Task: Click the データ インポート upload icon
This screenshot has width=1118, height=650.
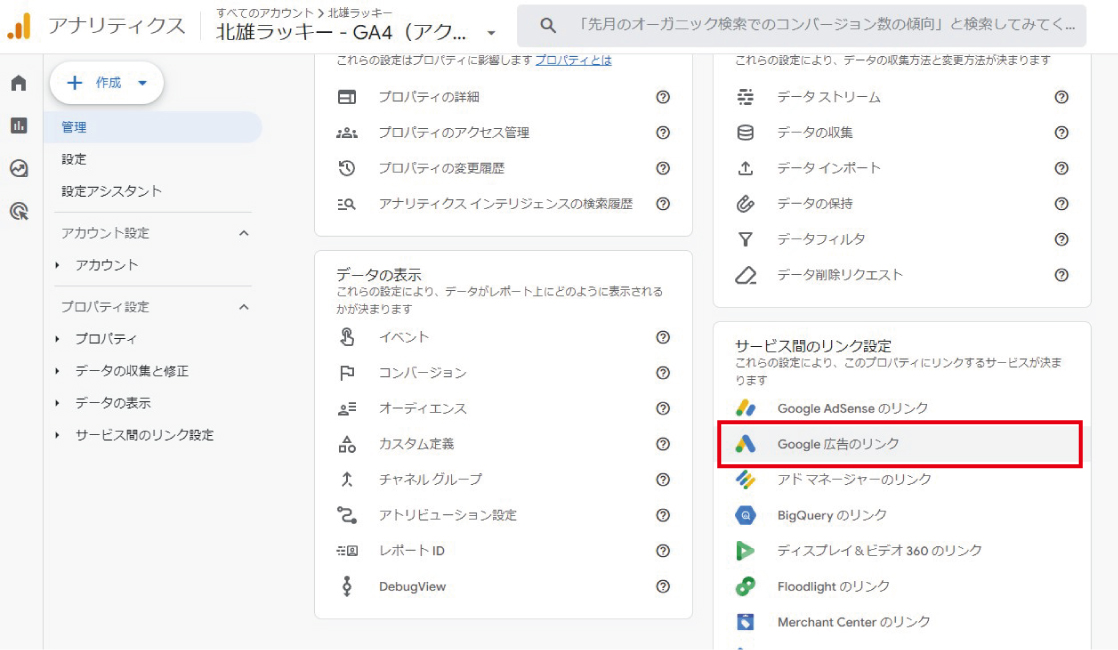Action: coord(745,168)
